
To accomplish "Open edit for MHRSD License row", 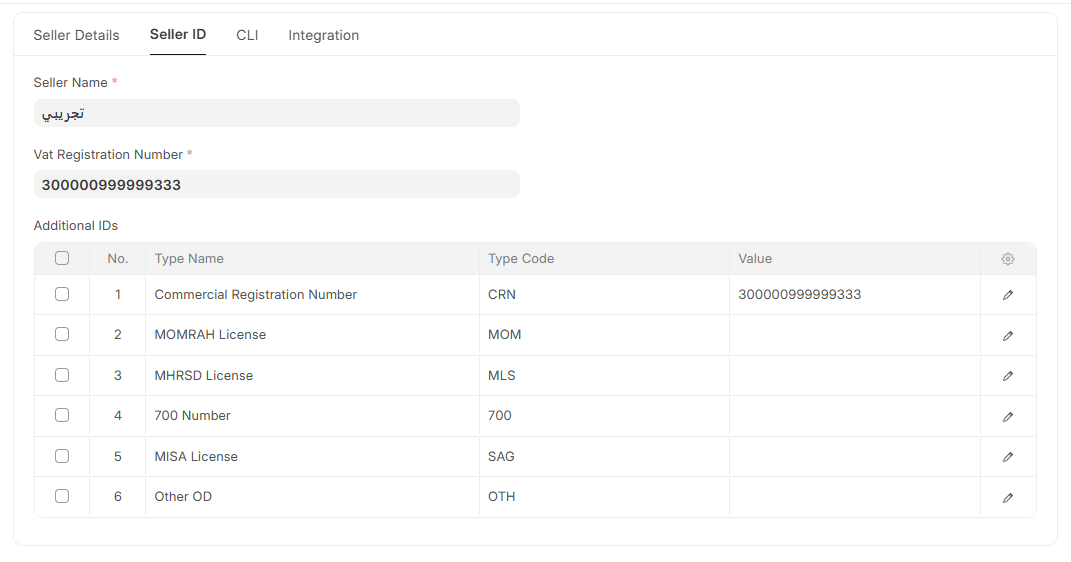I will 1007,376.
